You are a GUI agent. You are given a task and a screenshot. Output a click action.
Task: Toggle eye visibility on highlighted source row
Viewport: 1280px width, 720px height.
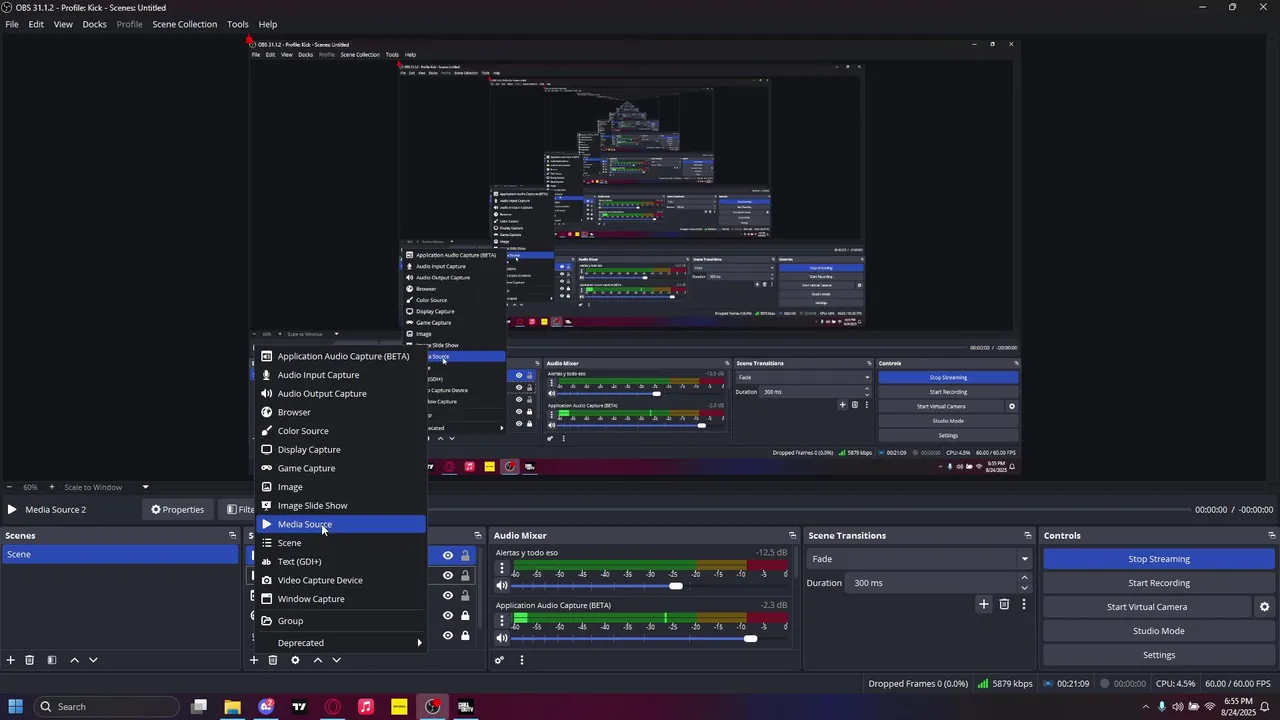click(x=448, y=556)
